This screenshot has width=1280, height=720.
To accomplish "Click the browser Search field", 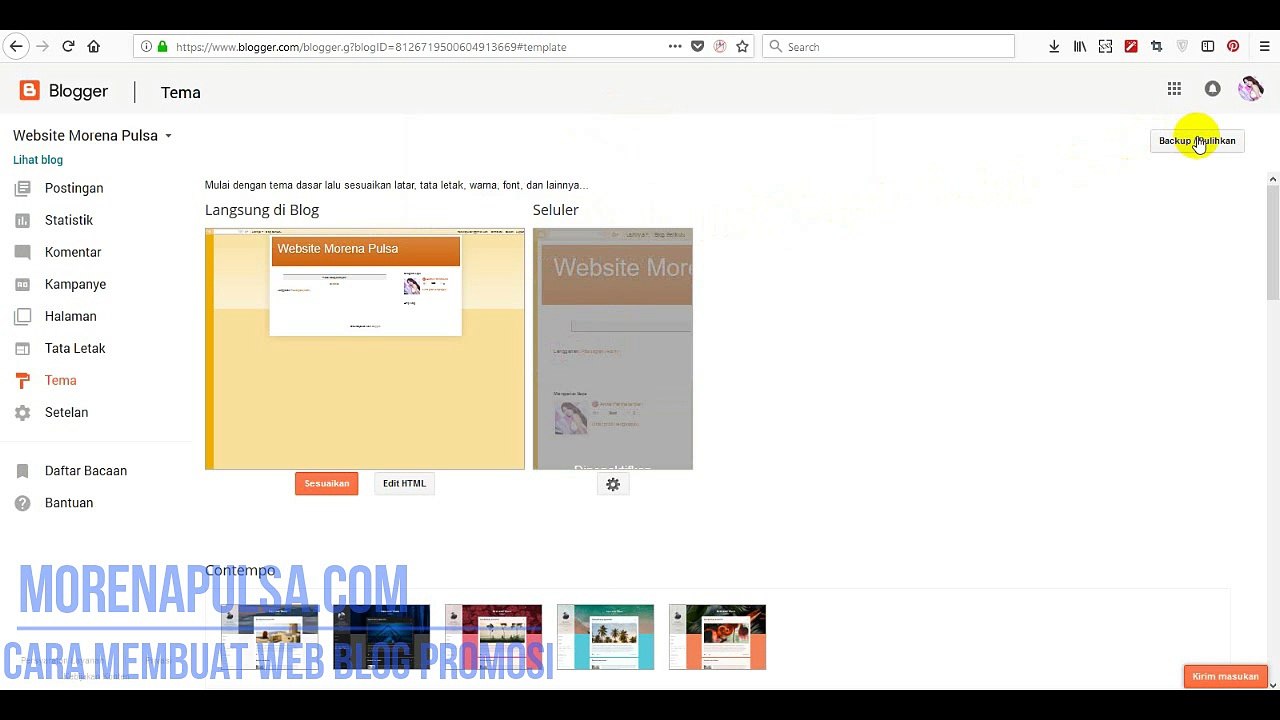I will [x=888, y=46].
